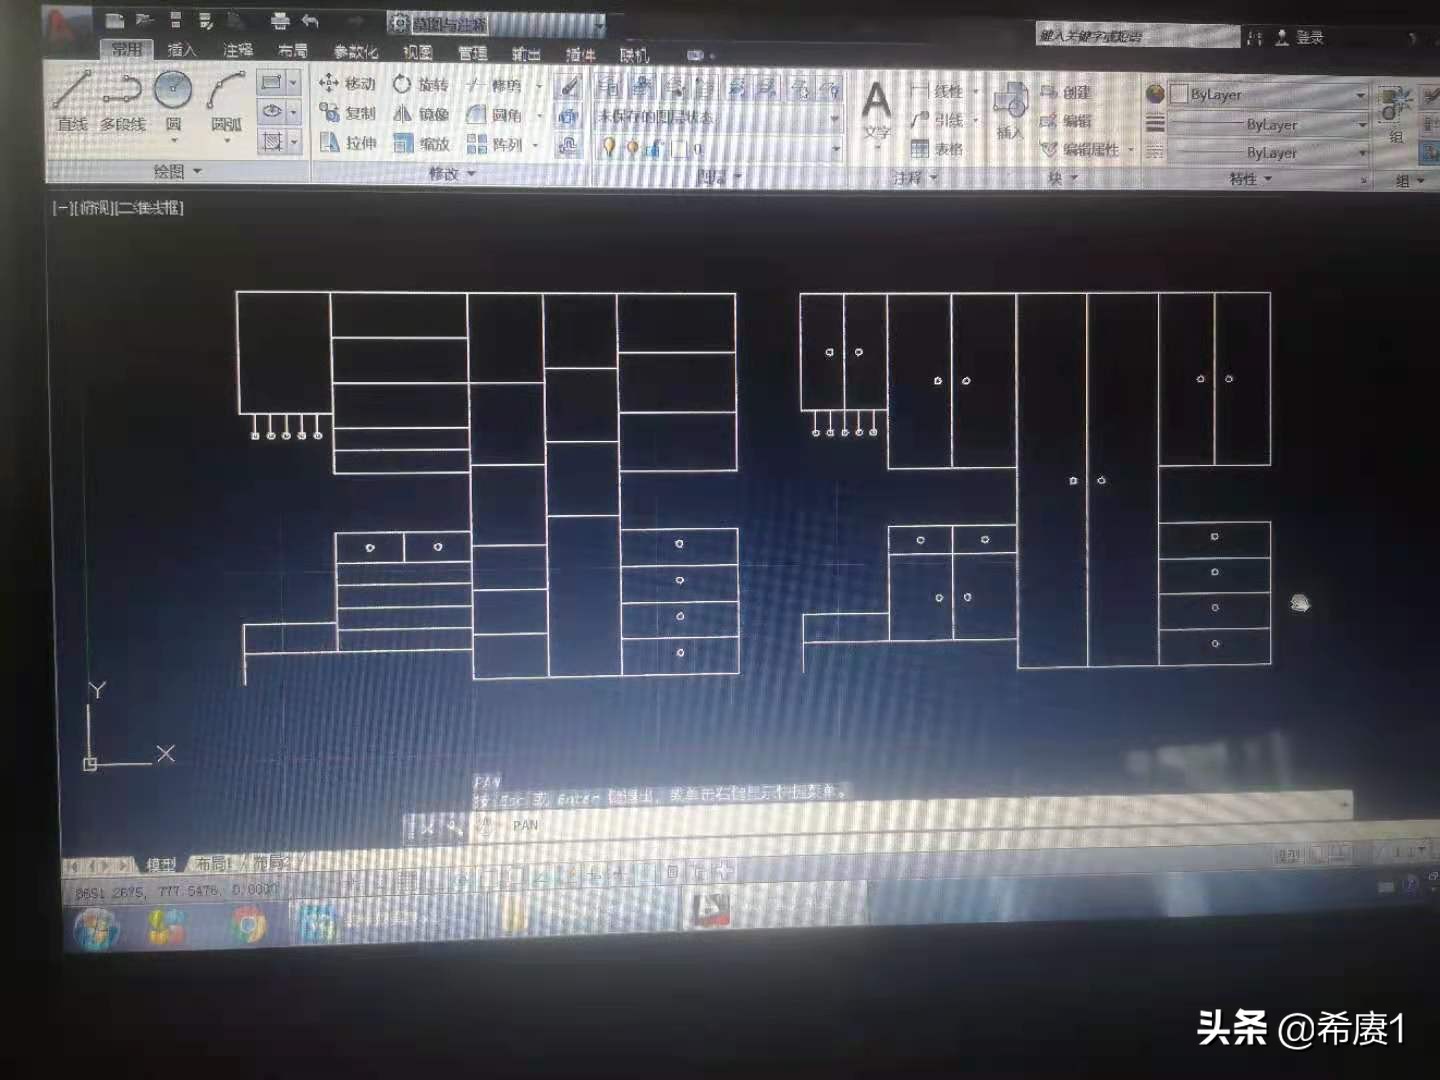The width and height of the screenshot is (1440, 1080).
Task: Toggle the layer lock icon
Action: coord(655,149)
